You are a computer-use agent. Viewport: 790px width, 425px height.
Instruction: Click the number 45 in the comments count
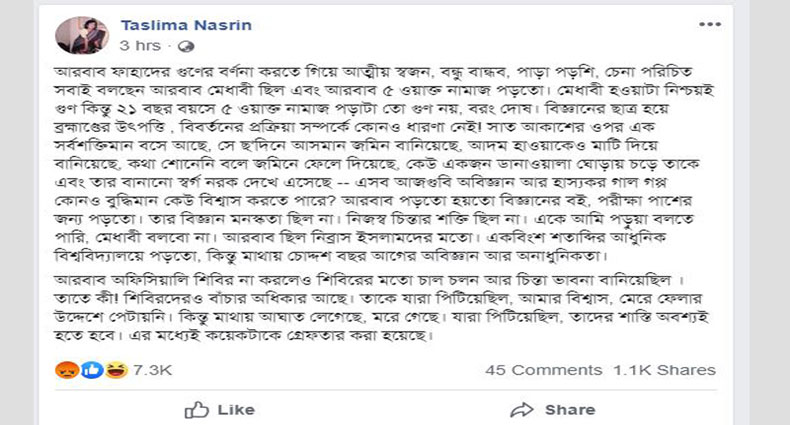496,370
